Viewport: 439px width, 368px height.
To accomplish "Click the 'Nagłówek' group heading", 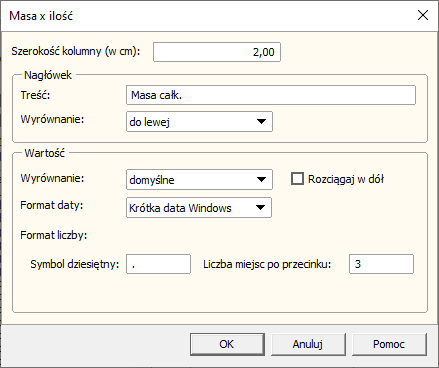I will pyautogui.click(x=48, y=75).
